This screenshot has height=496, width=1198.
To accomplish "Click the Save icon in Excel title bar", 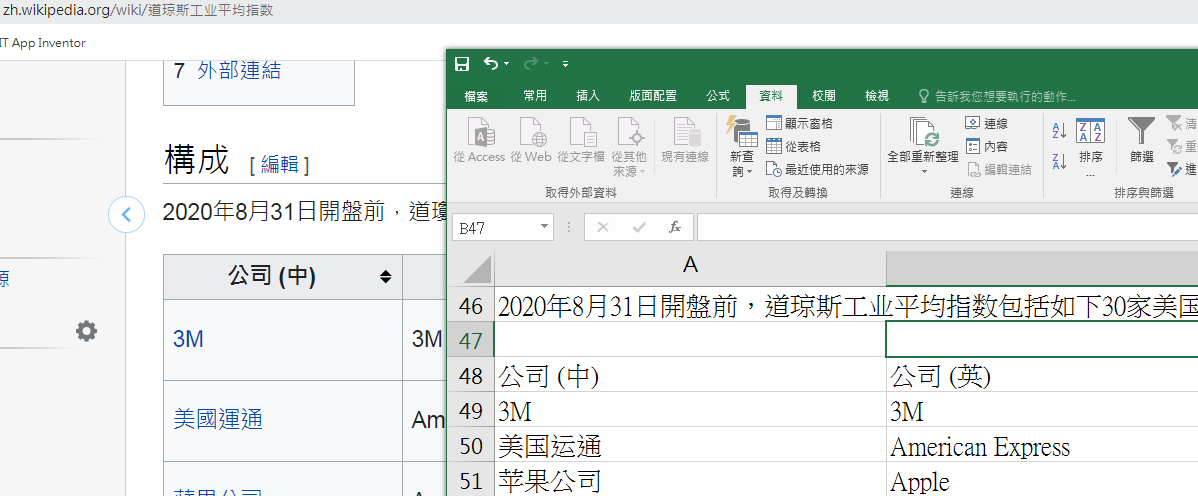I will pos(461,64).
